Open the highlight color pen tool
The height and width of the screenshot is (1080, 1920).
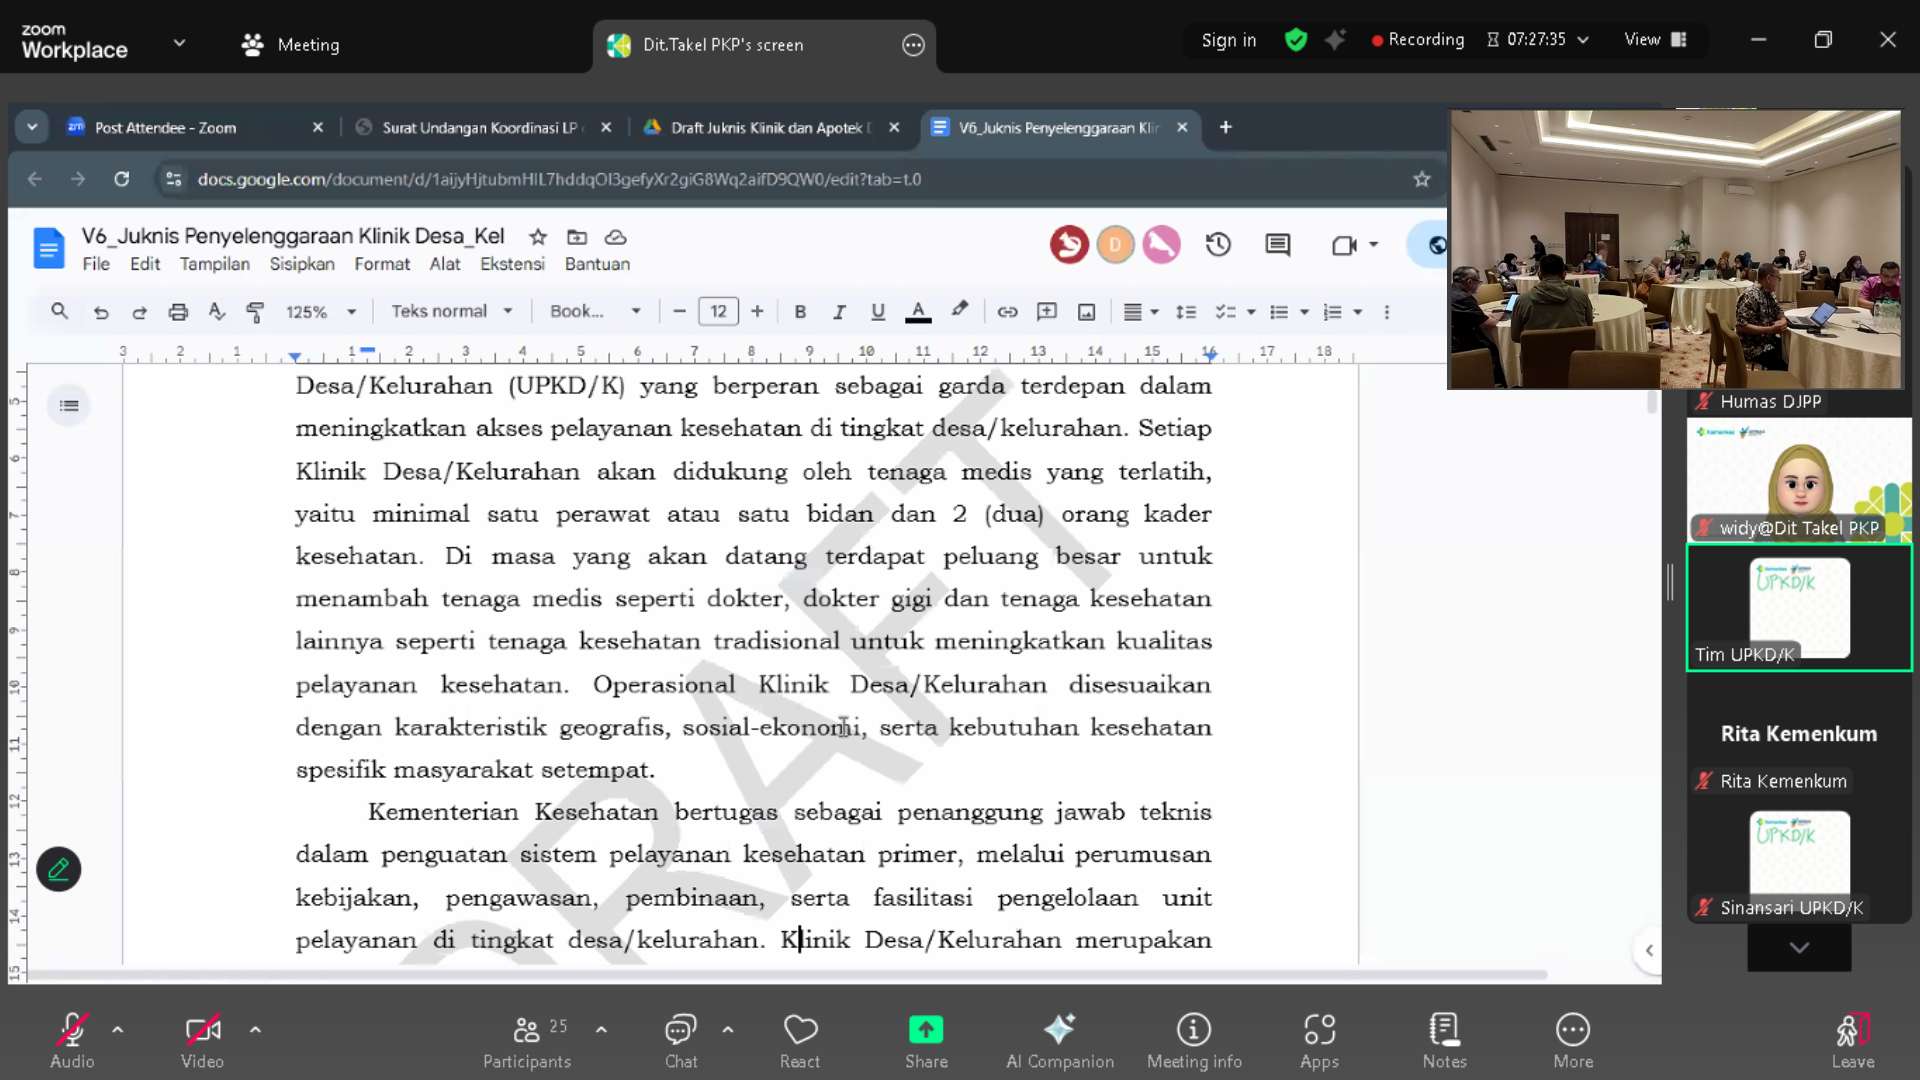(960, 310)
